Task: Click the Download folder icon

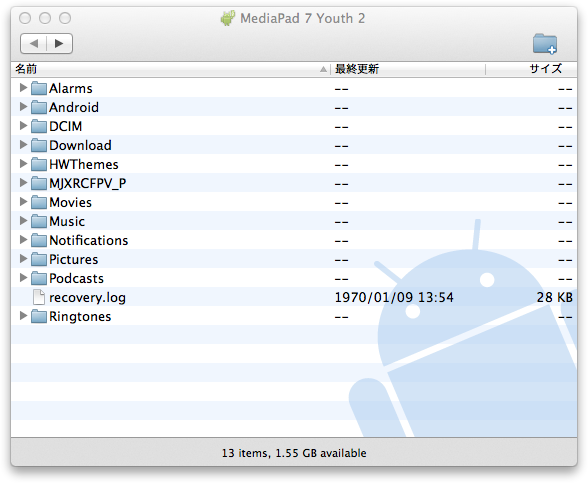Action: pos(39,145)
